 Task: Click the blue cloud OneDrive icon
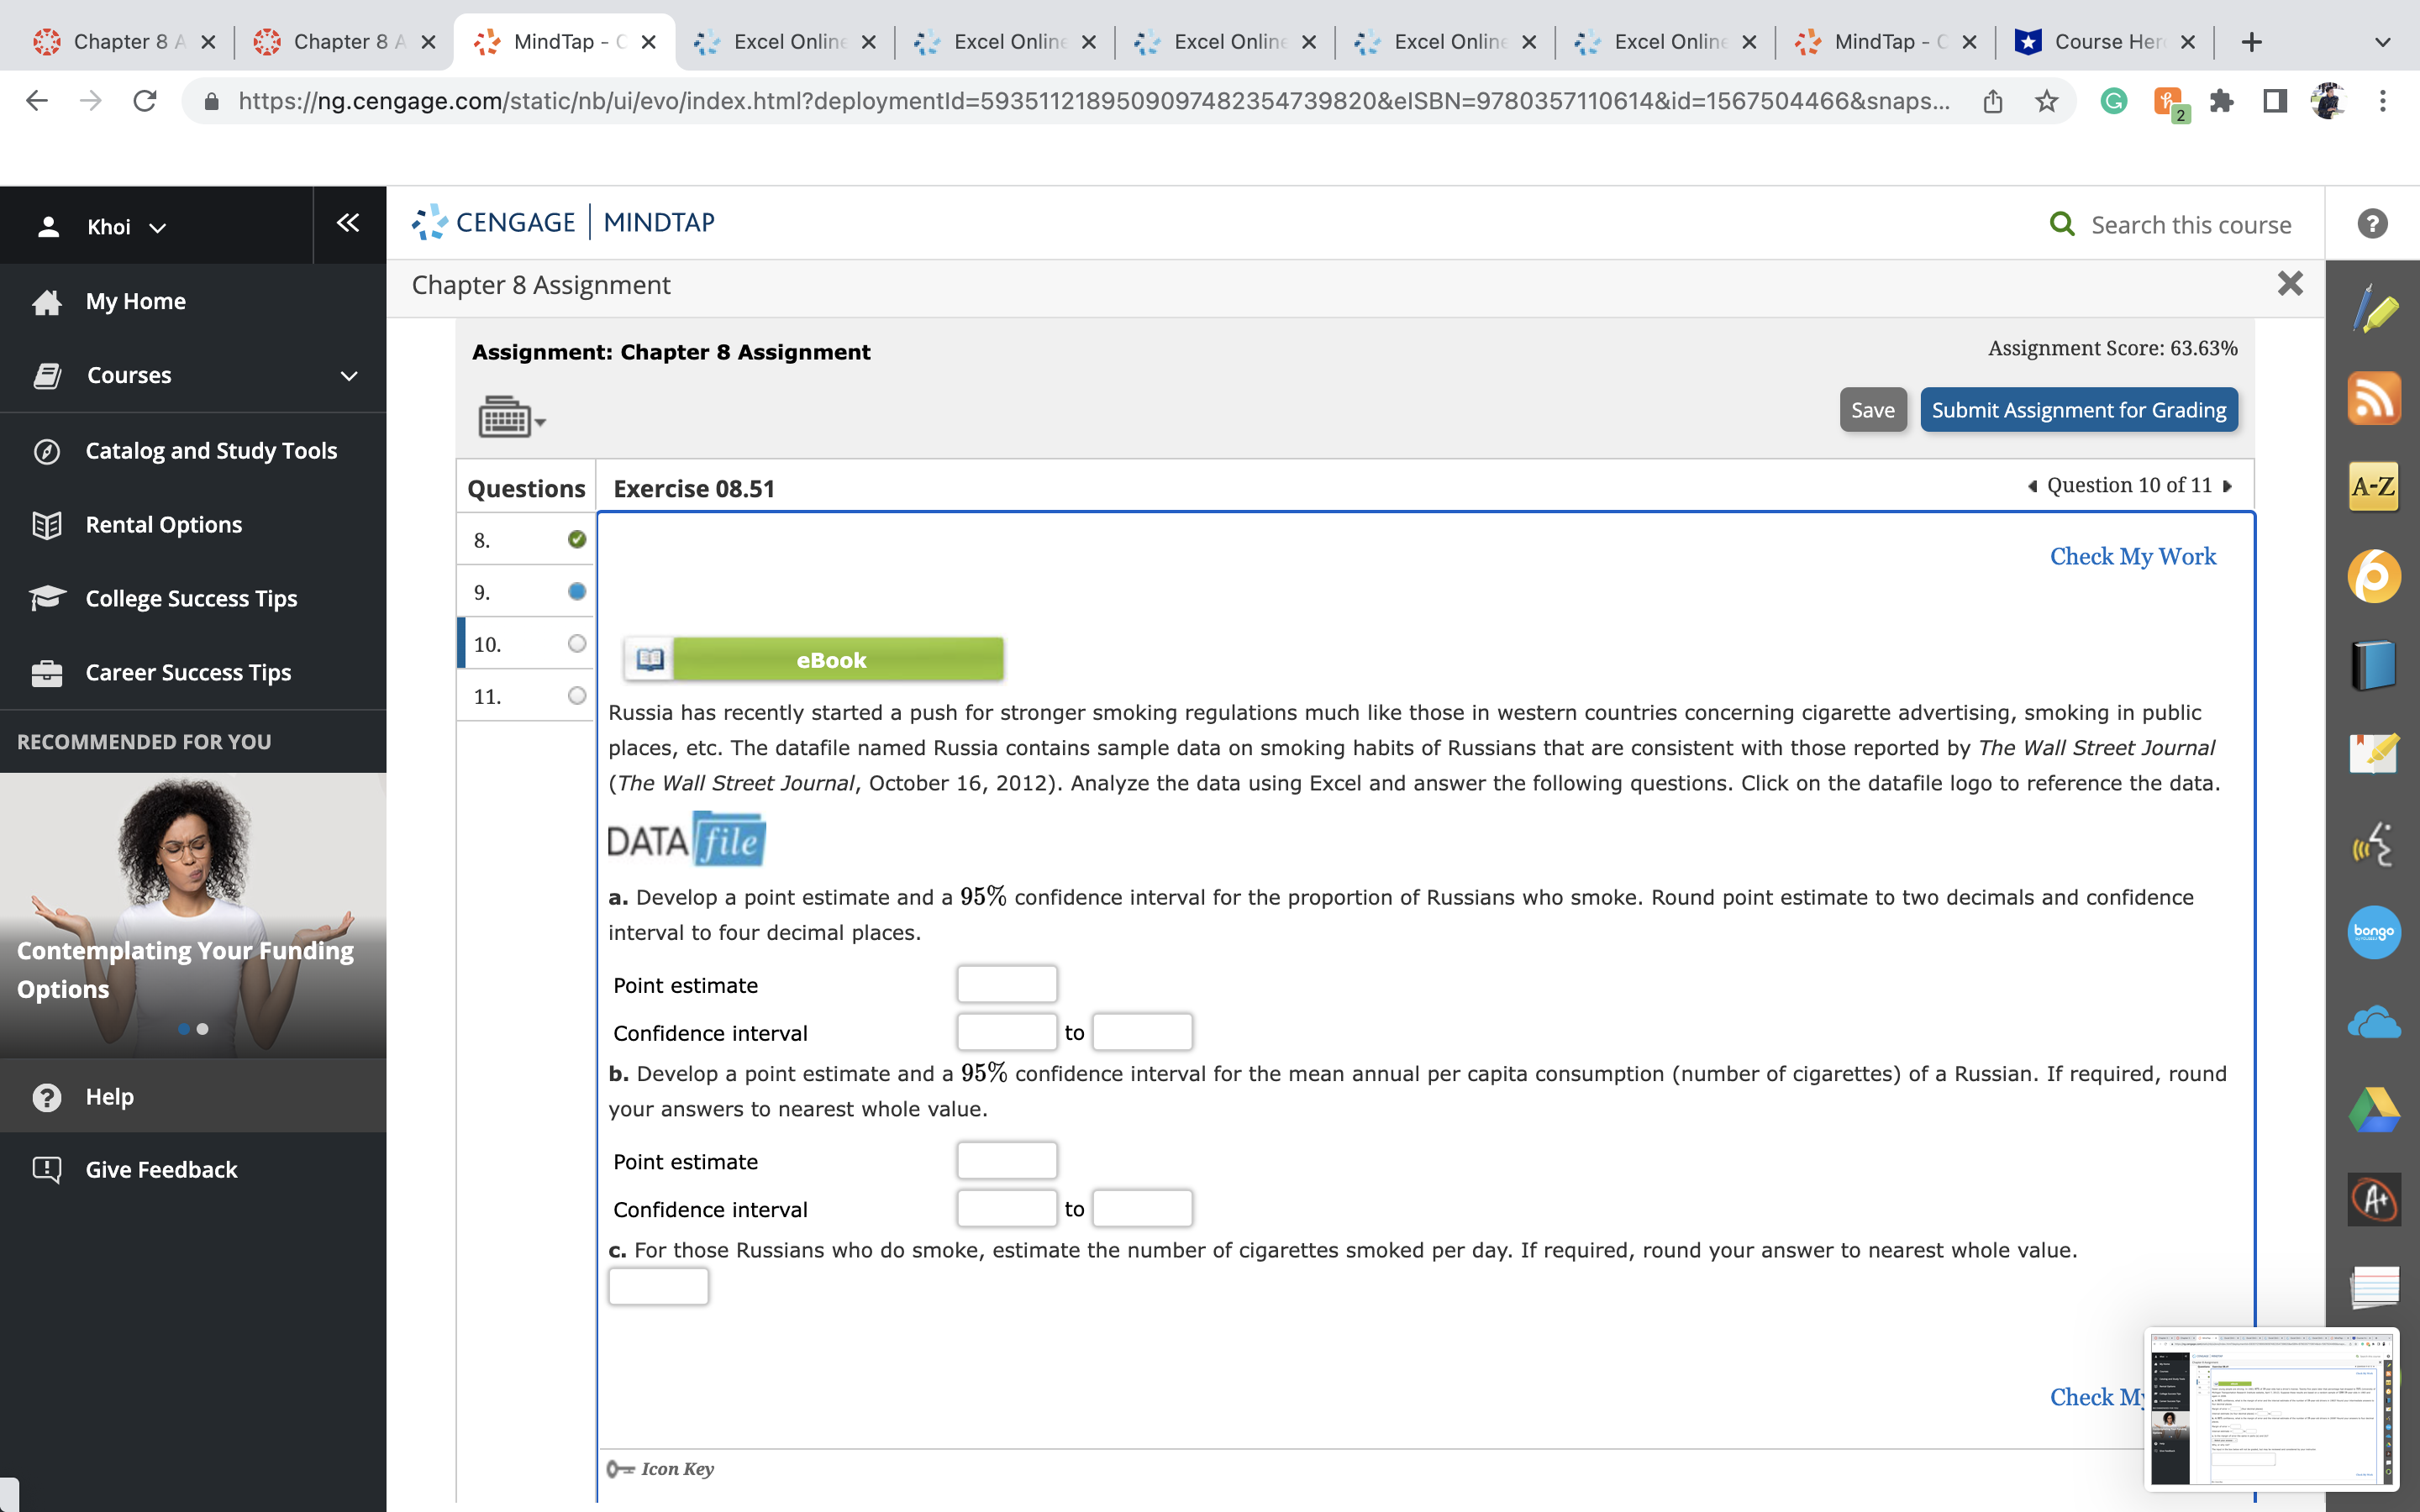pyautogui.click(x=2373, y=1023)
